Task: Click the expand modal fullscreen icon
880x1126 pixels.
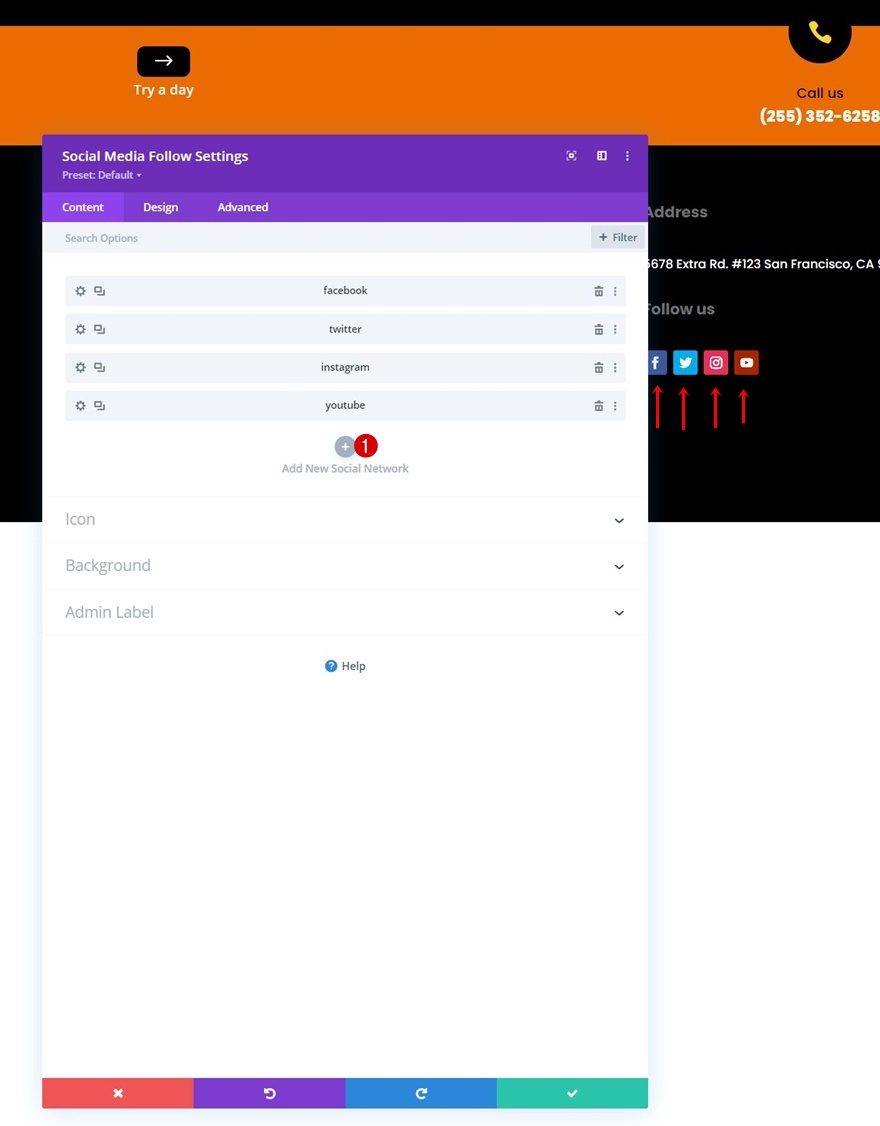Action: [x=571, y=156]
